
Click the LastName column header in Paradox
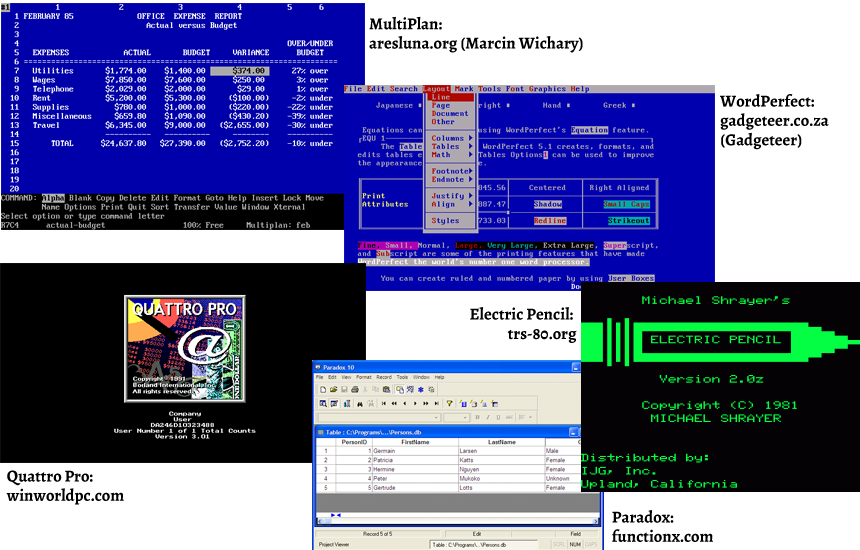point(502,442)
